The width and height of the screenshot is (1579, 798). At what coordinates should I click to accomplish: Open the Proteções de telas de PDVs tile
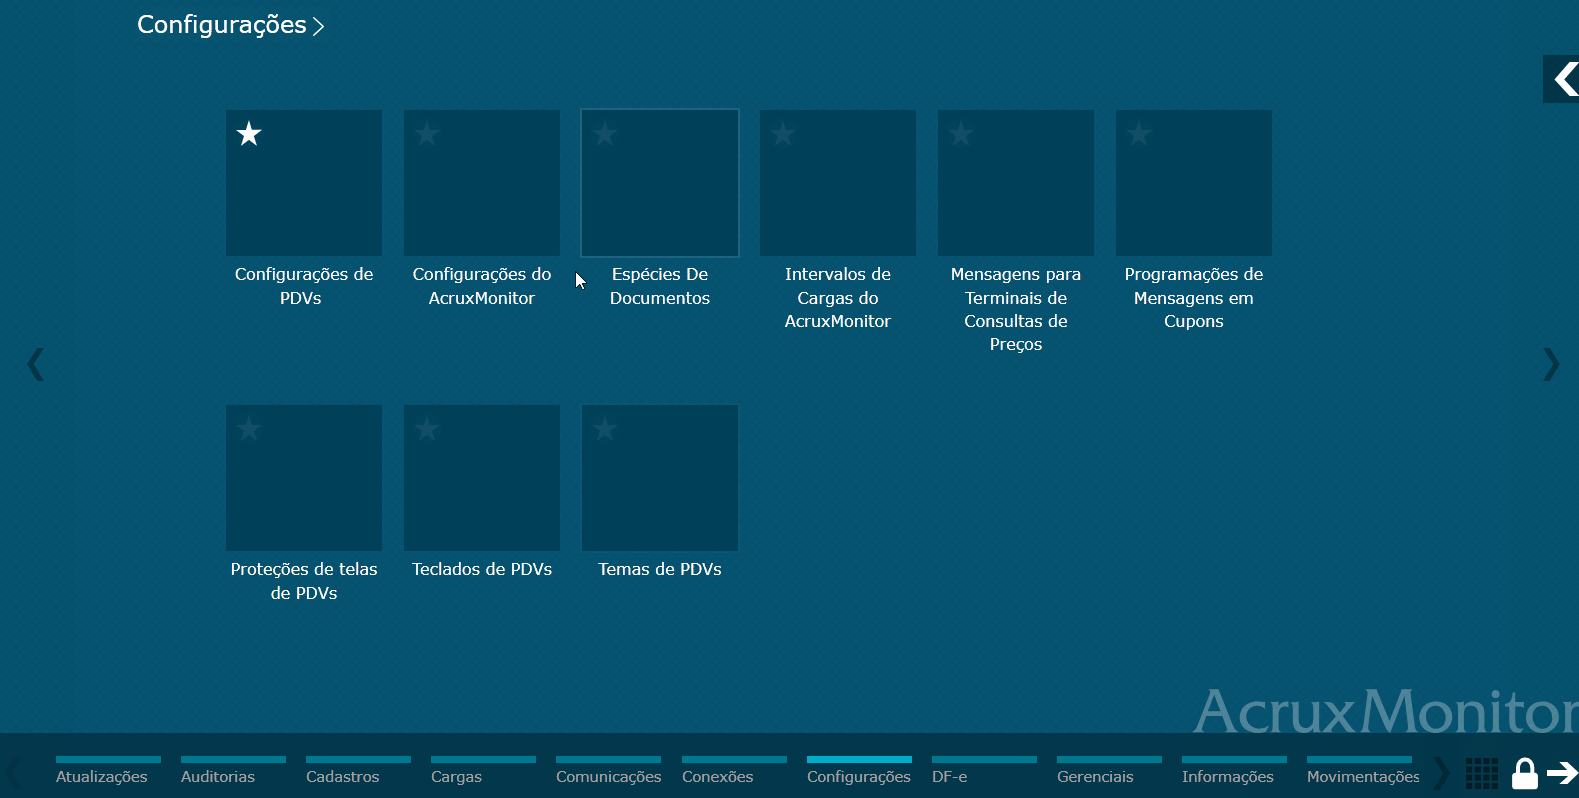[x=304, y=478]
